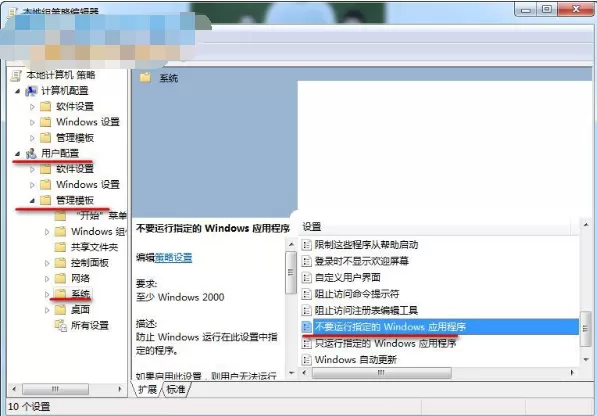Expand the Windows 组件 node
Screen dimensions: 597x416
(x=47, y=232)
